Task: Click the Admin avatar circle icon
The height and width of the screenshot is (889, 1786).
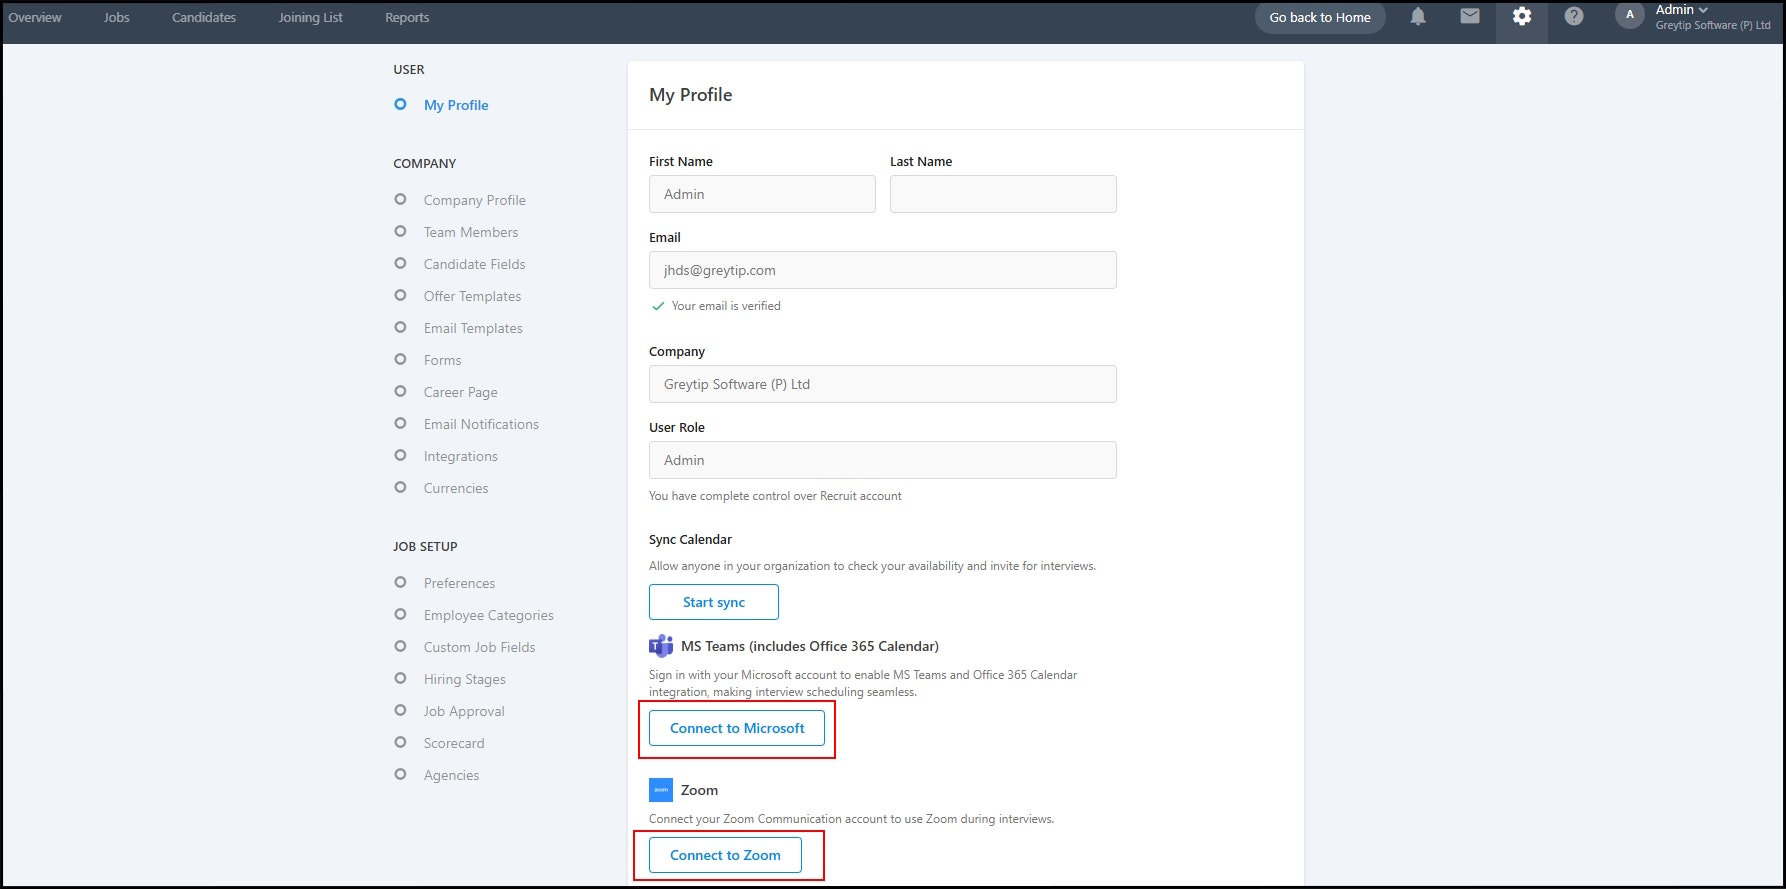Action: pos(1630,15)
